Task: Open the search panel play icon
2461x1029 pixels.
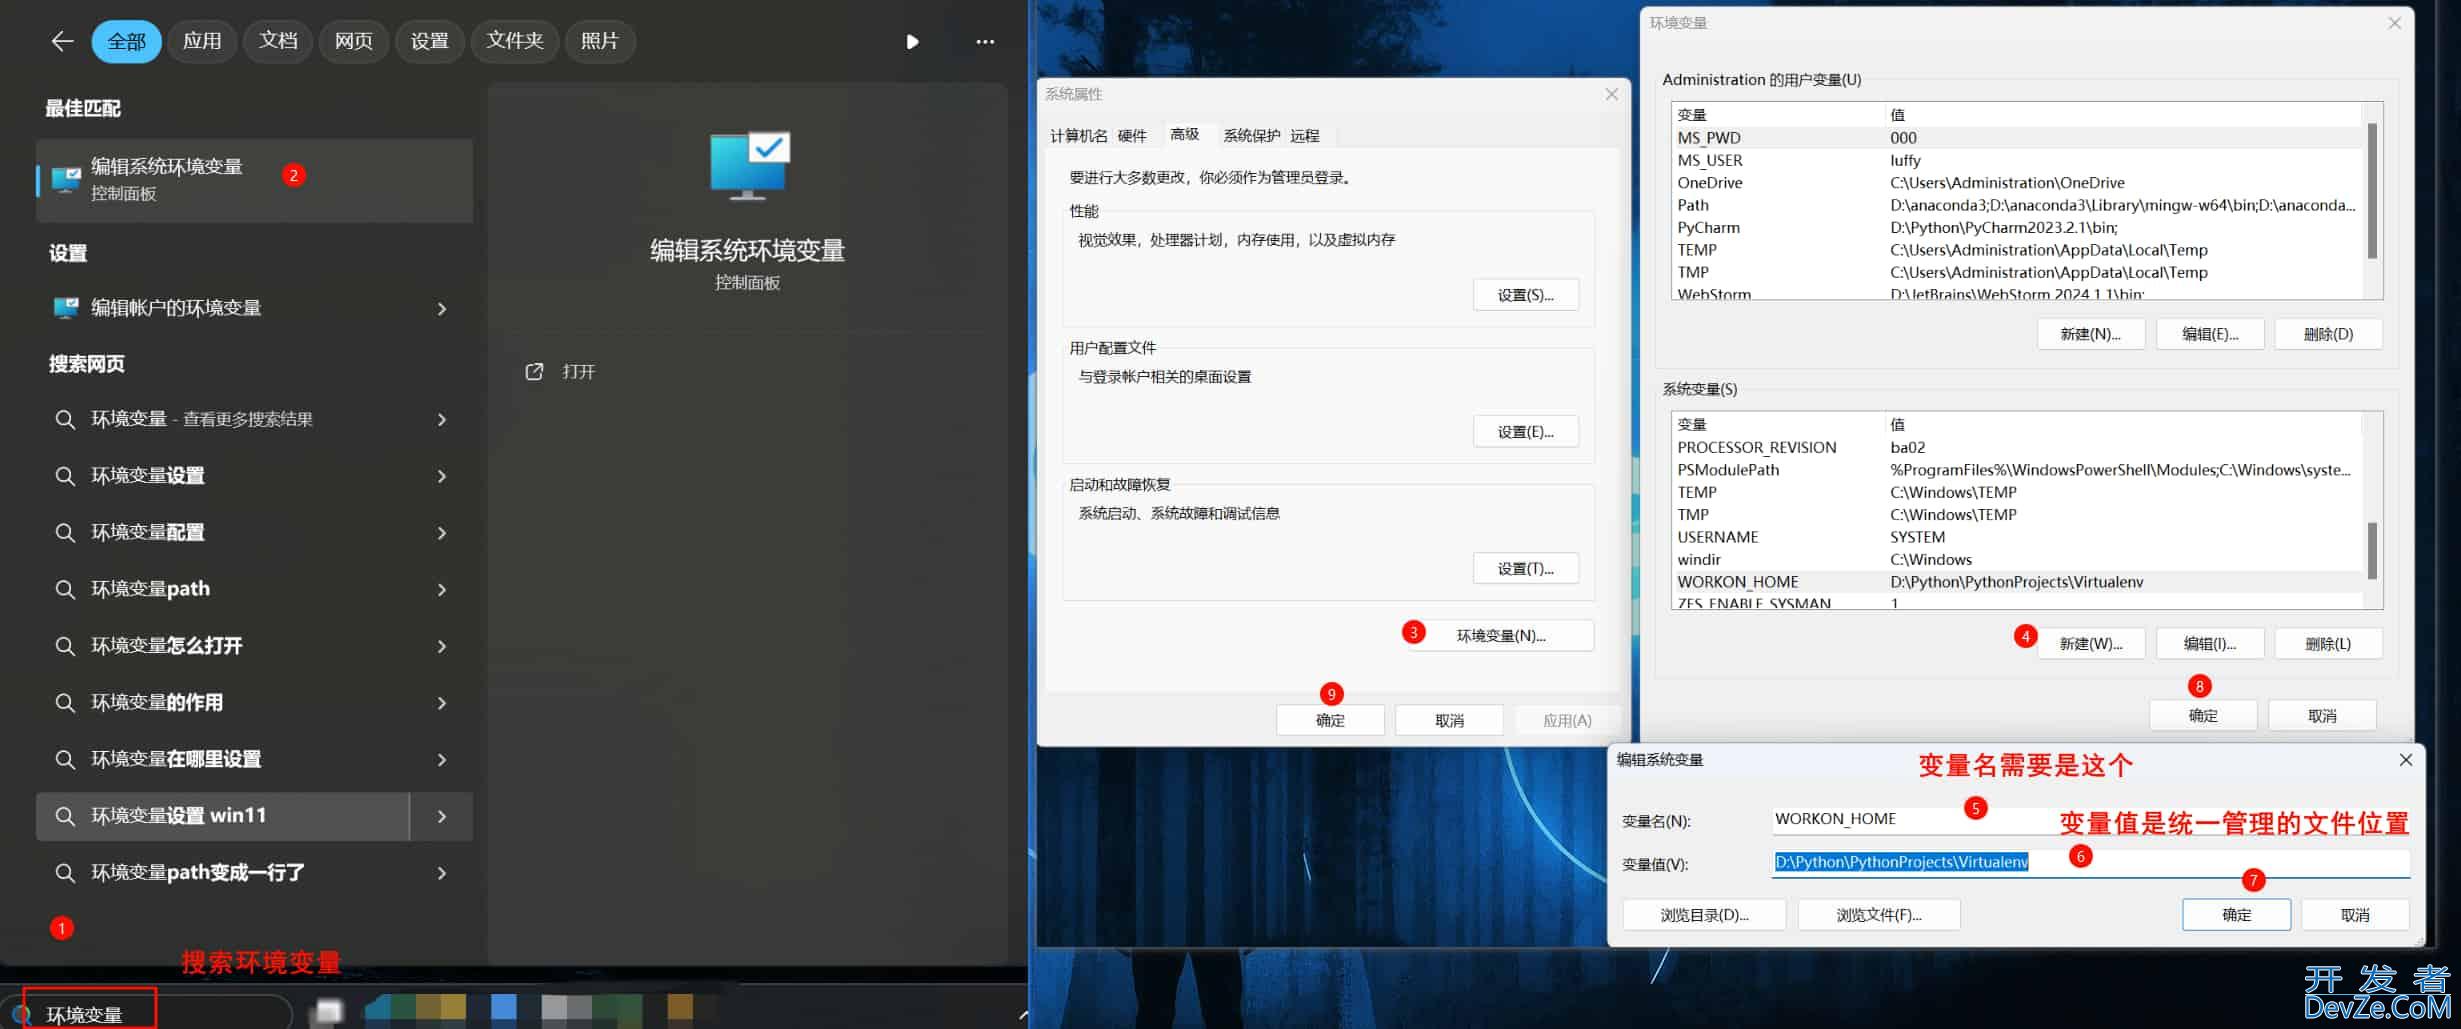Action: coord(912,42)
